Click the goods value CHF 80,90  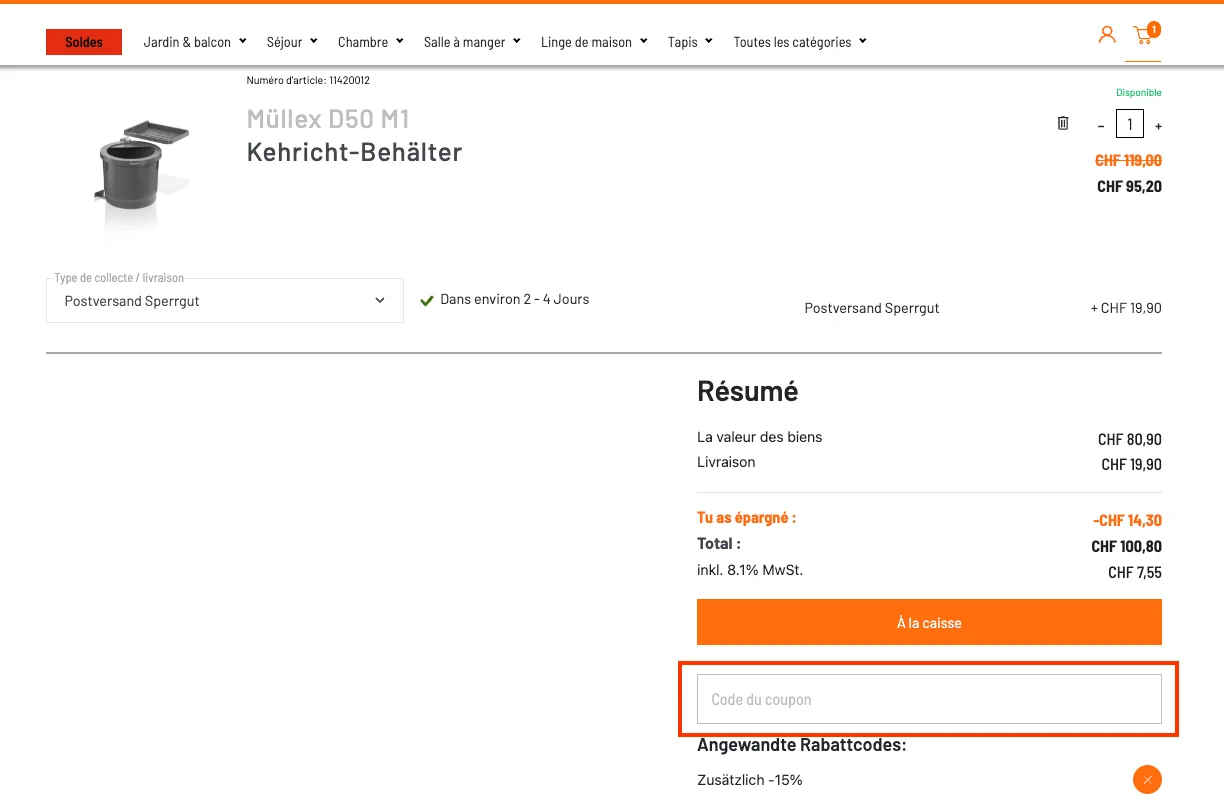pos(1130,440)
